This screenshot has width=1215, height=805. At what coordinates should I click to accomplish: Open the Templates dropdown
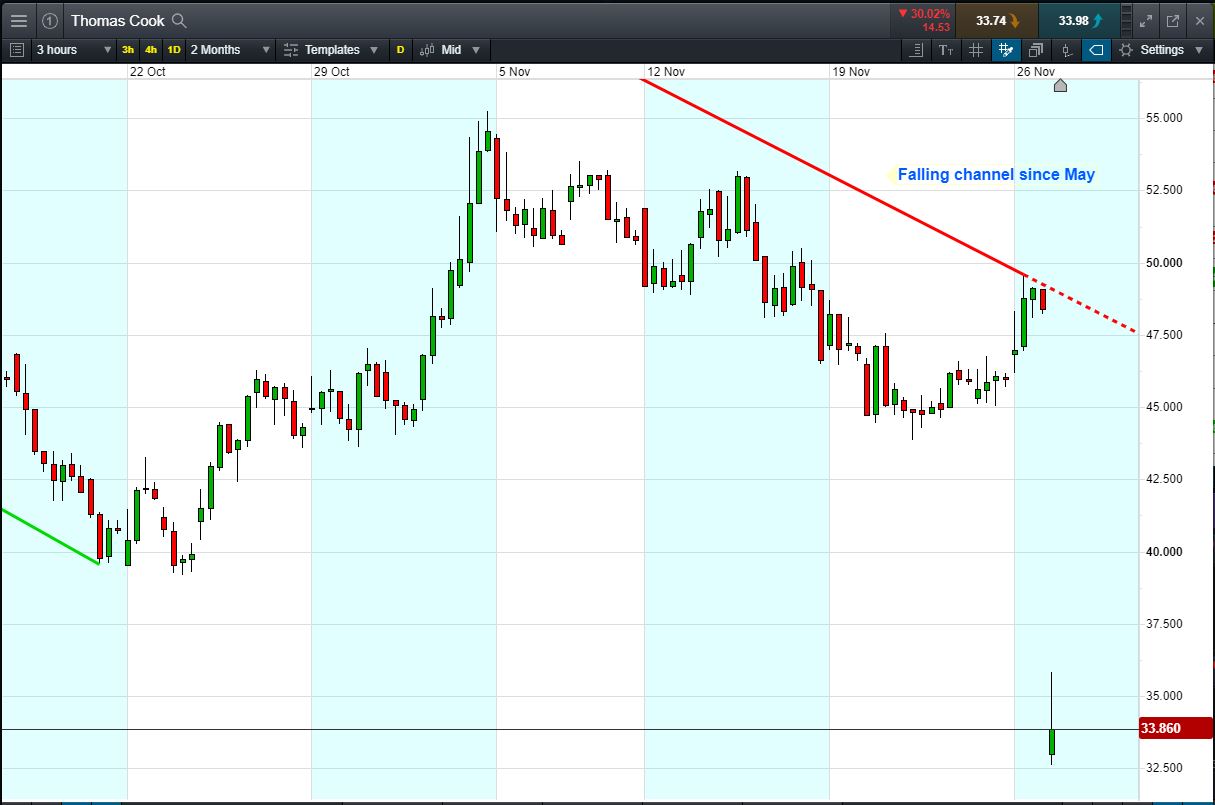331,49
